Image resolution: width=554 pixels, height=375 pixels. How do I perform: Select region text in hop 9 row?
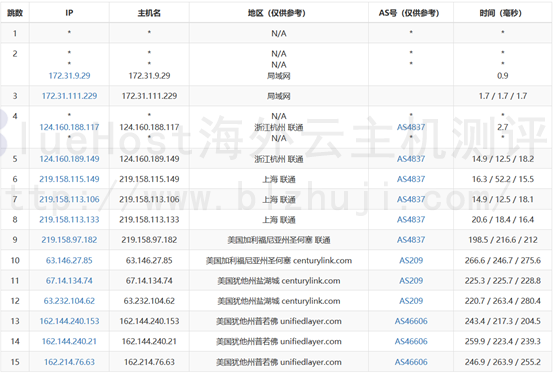click(x=279, y=240)
